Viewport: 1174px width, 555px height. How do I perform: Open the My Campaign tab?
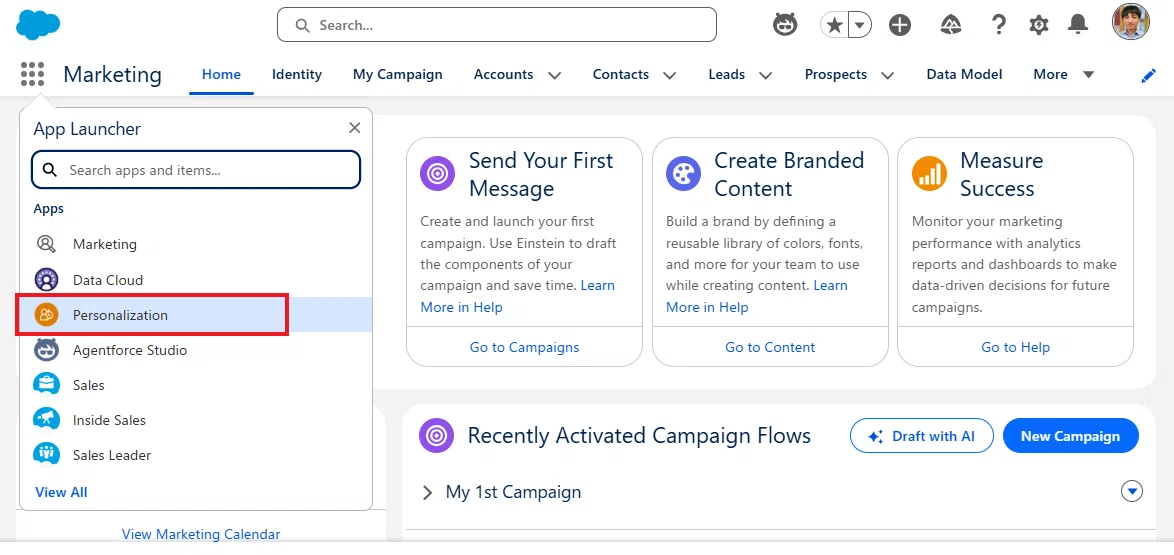[398, 74]
